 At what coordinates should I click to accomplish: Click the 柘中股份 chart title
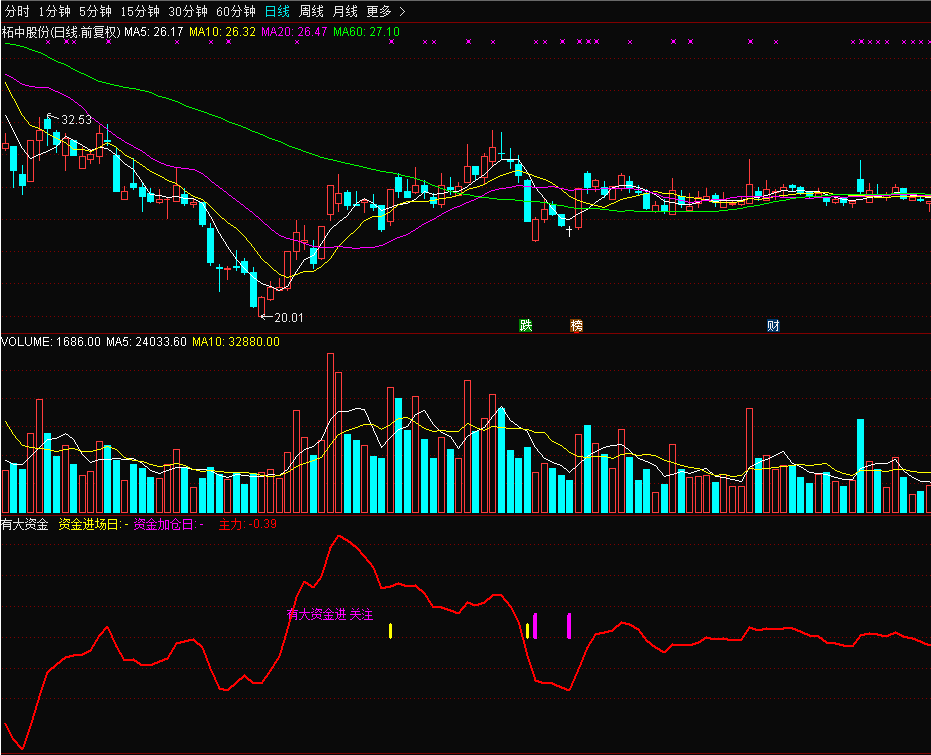point(61,32)
